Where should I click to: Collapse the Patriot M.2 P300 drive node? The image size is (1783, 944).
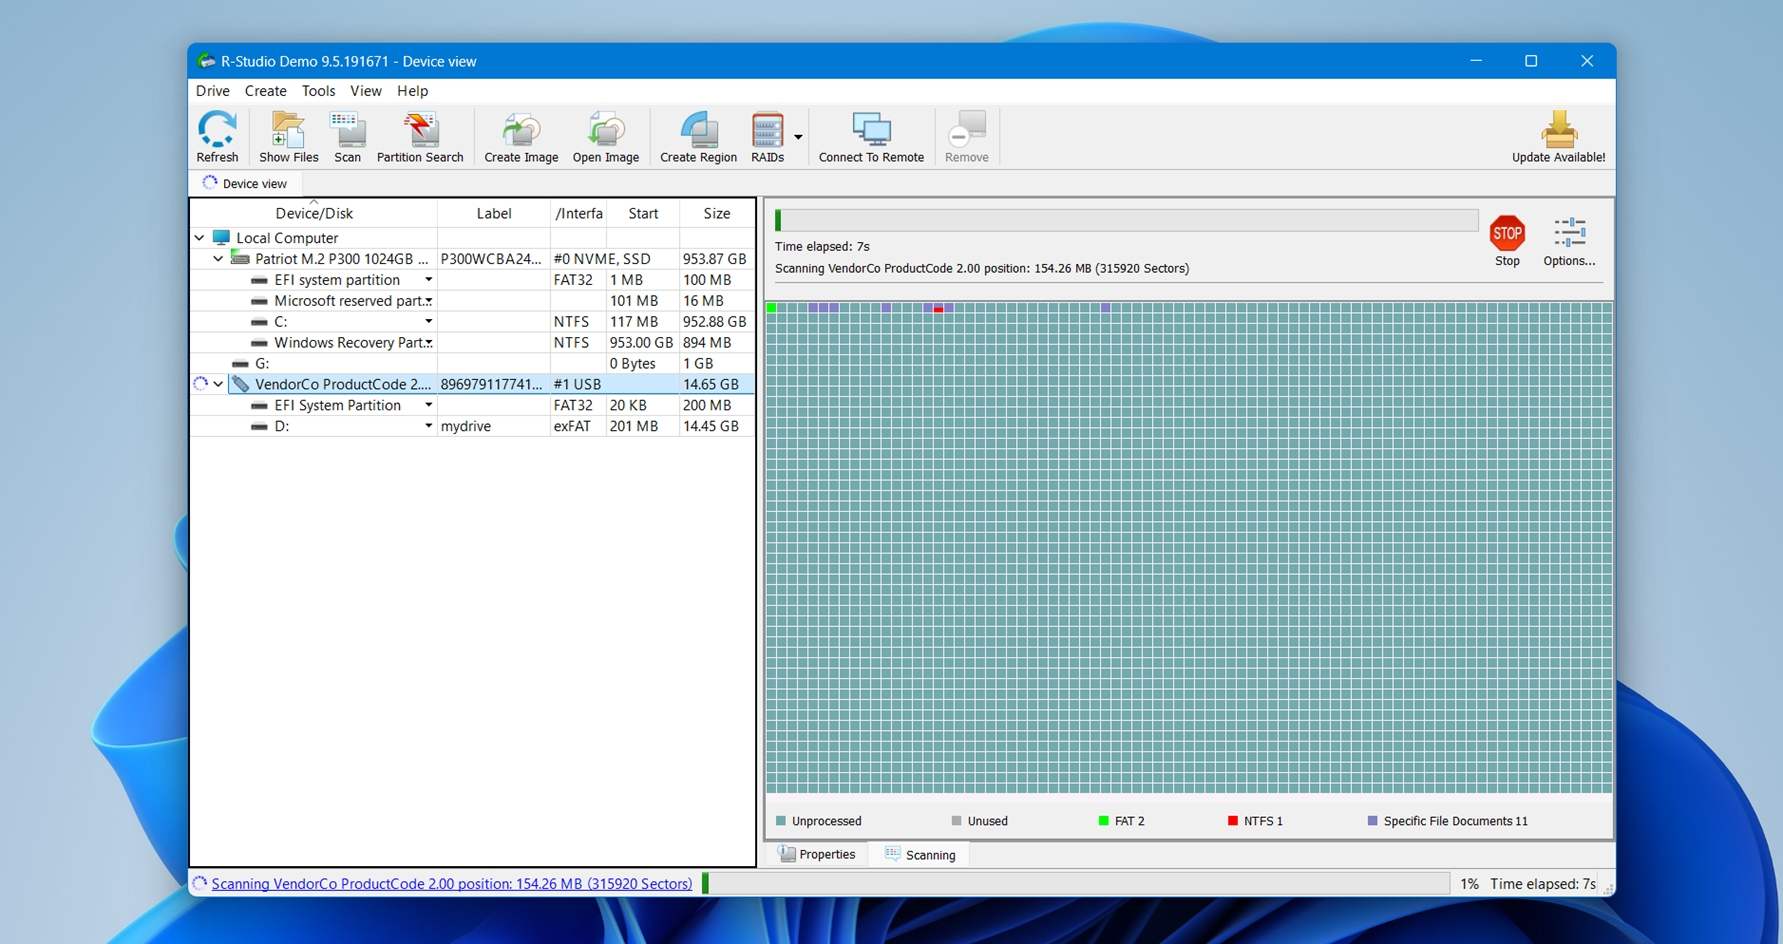[218, 259]
